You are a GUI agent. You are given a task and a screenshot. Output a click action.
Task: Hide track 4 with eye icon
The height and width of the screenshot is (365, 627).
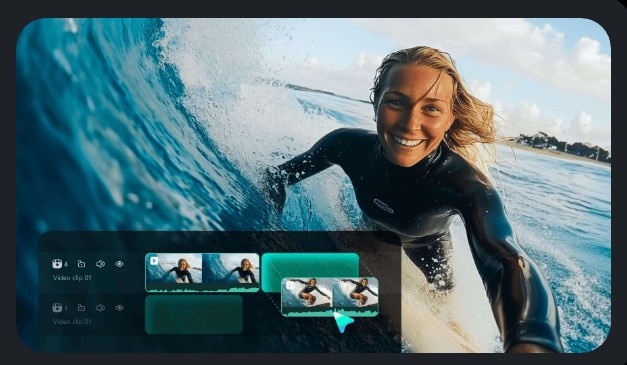pos(119,264)
